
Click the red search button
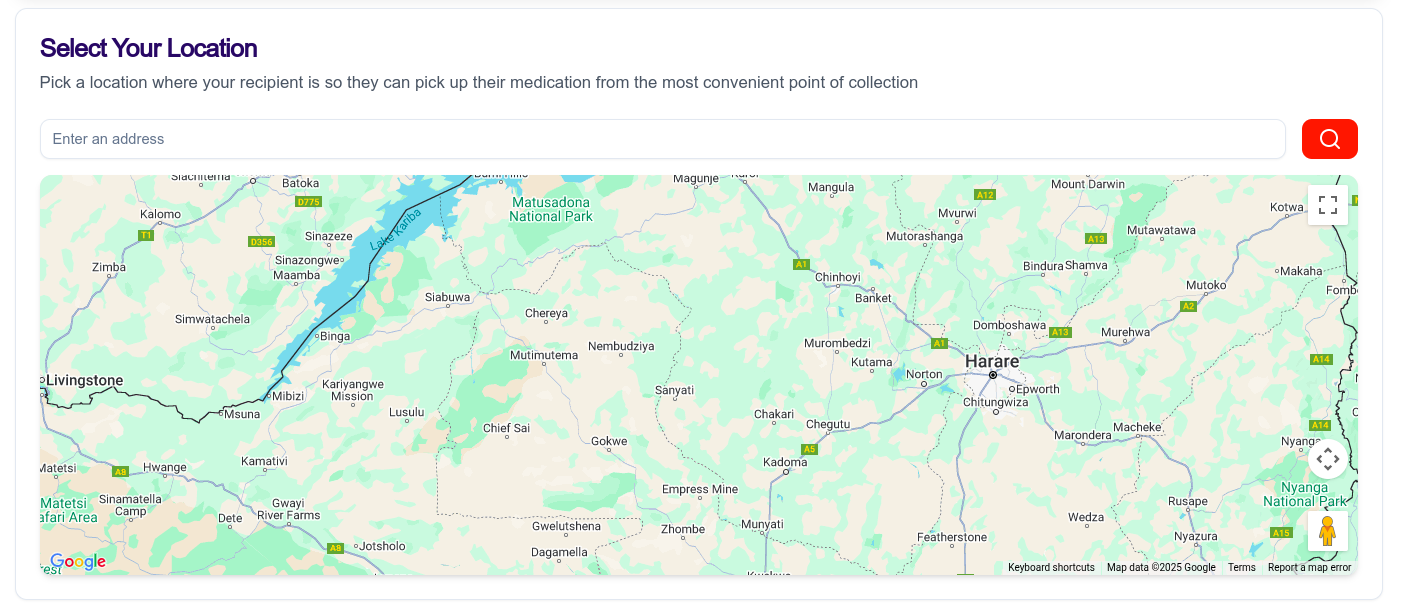pyautogui.click(x=1329, y=139)
